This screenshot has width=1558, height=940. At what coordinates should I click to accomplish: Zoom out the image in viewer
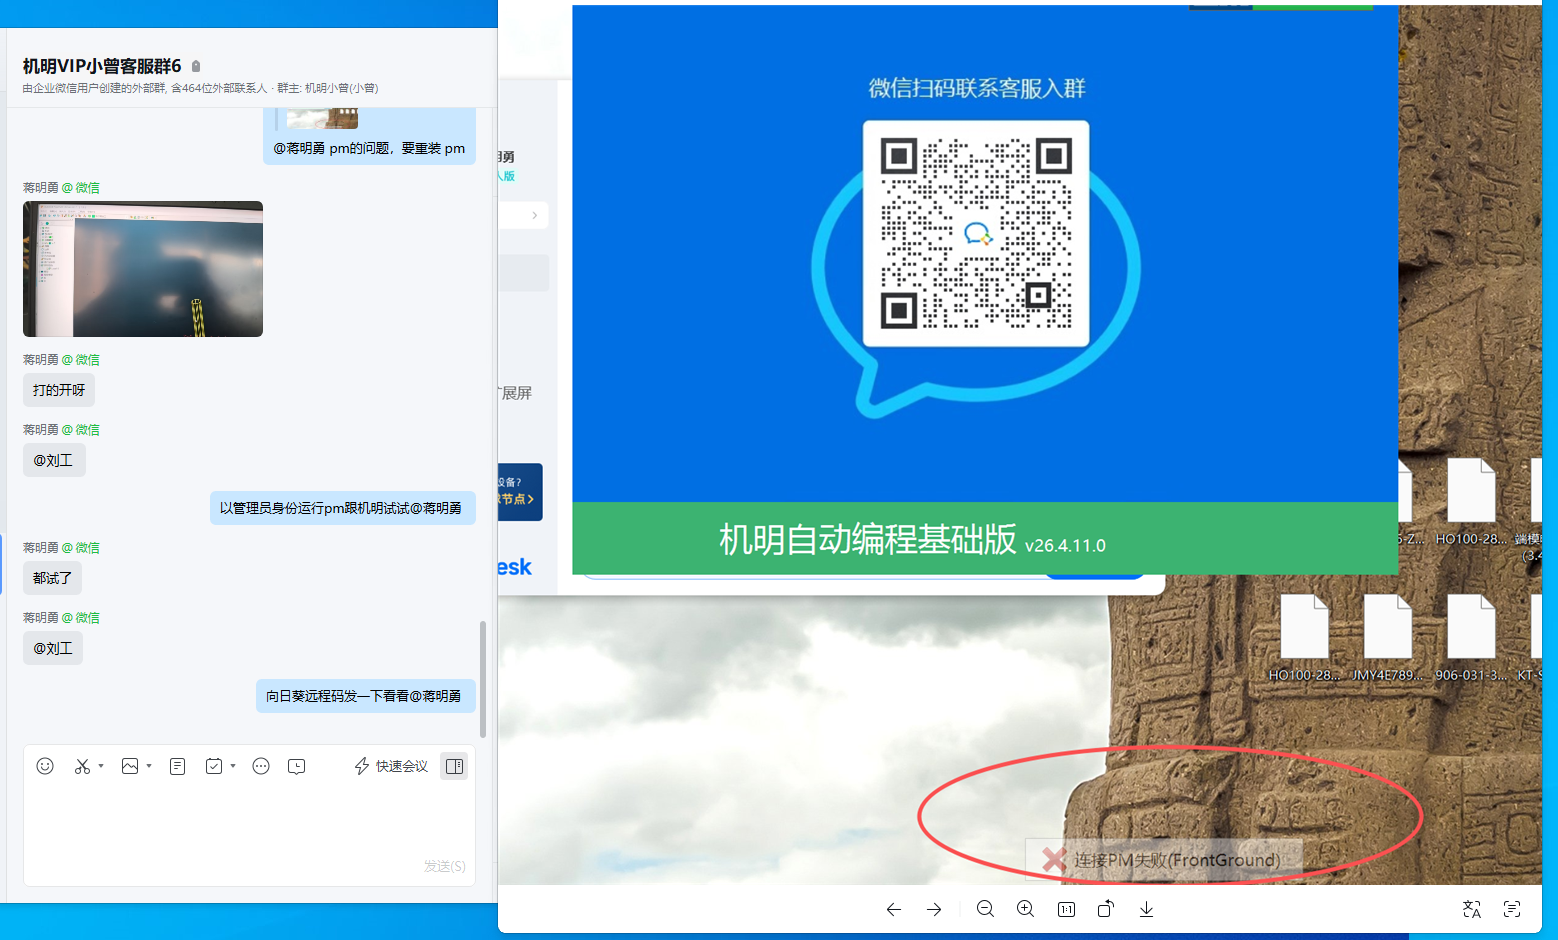[985, 909]
